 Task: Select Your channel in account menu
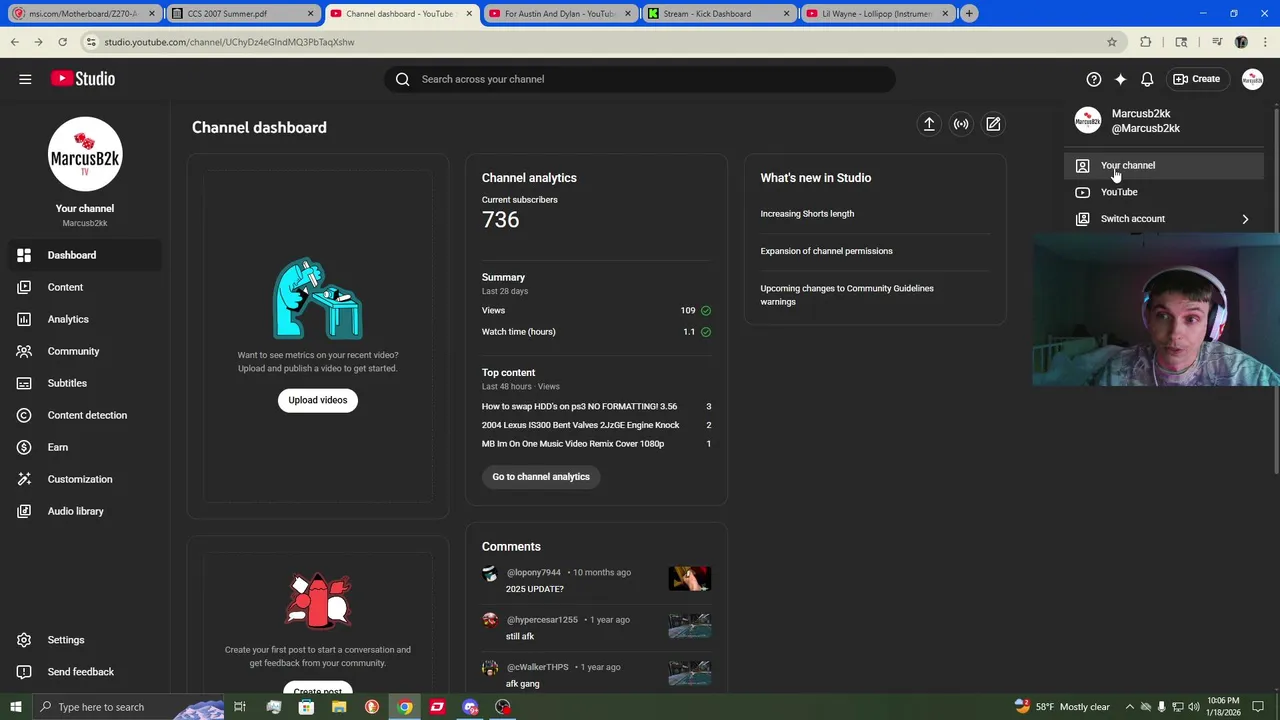tap(1165, 165)
